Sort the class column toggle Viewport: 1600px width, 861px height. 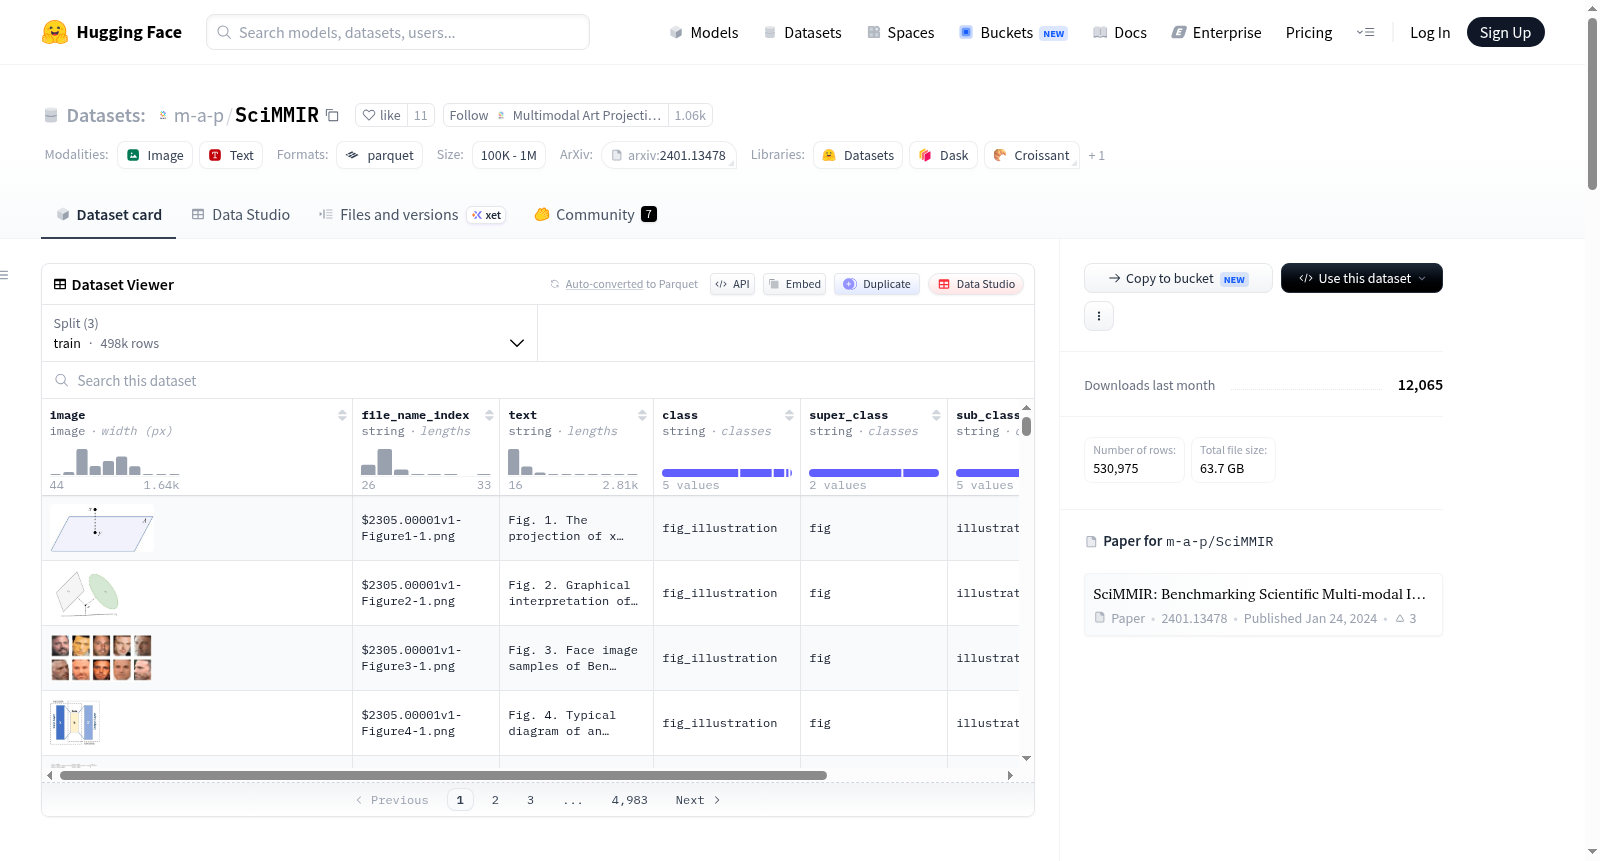tap(789, 415)
